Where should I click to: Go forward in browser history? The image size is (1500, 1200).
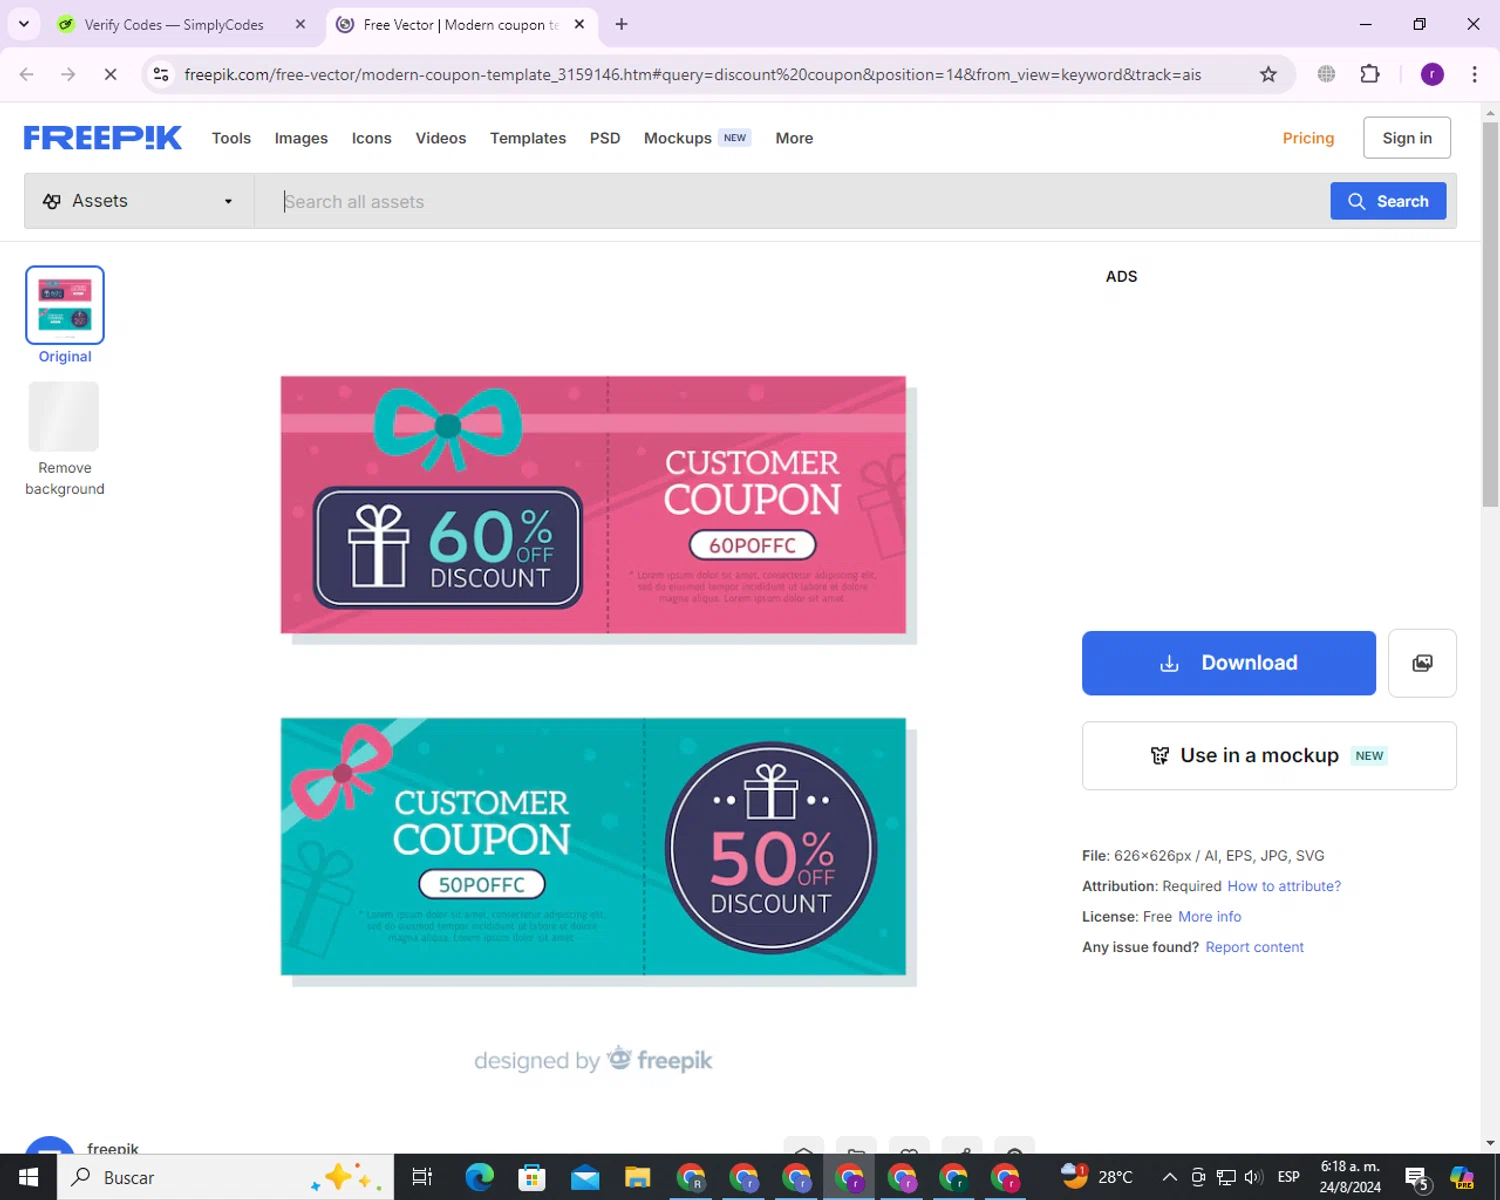point(68,74)
